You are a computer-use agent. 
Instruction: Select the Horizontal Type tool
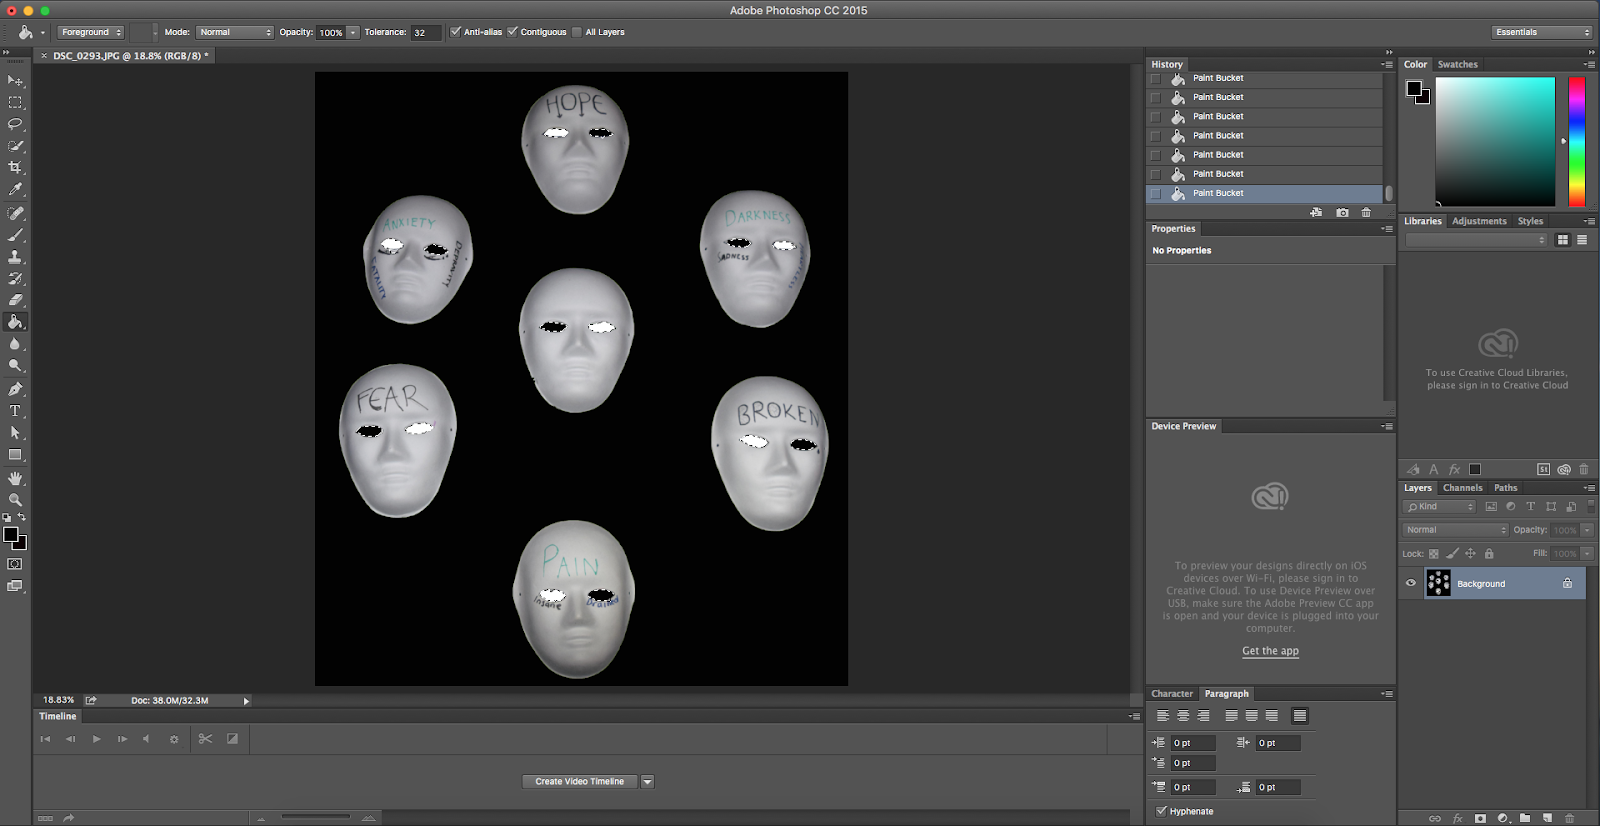[x=15, y=411]
